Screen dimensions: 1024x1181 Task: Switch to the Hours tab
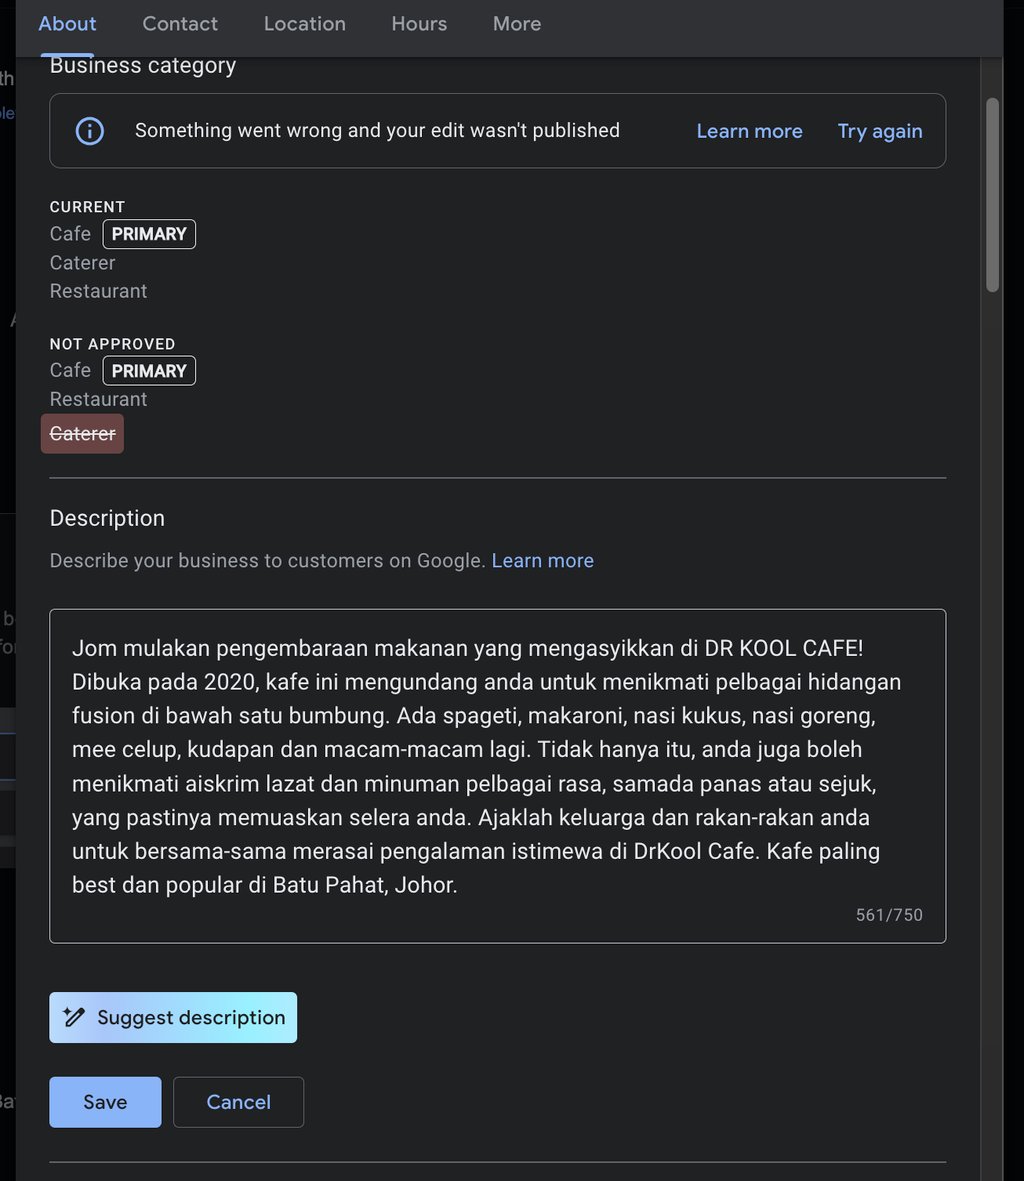click(419, 23)
